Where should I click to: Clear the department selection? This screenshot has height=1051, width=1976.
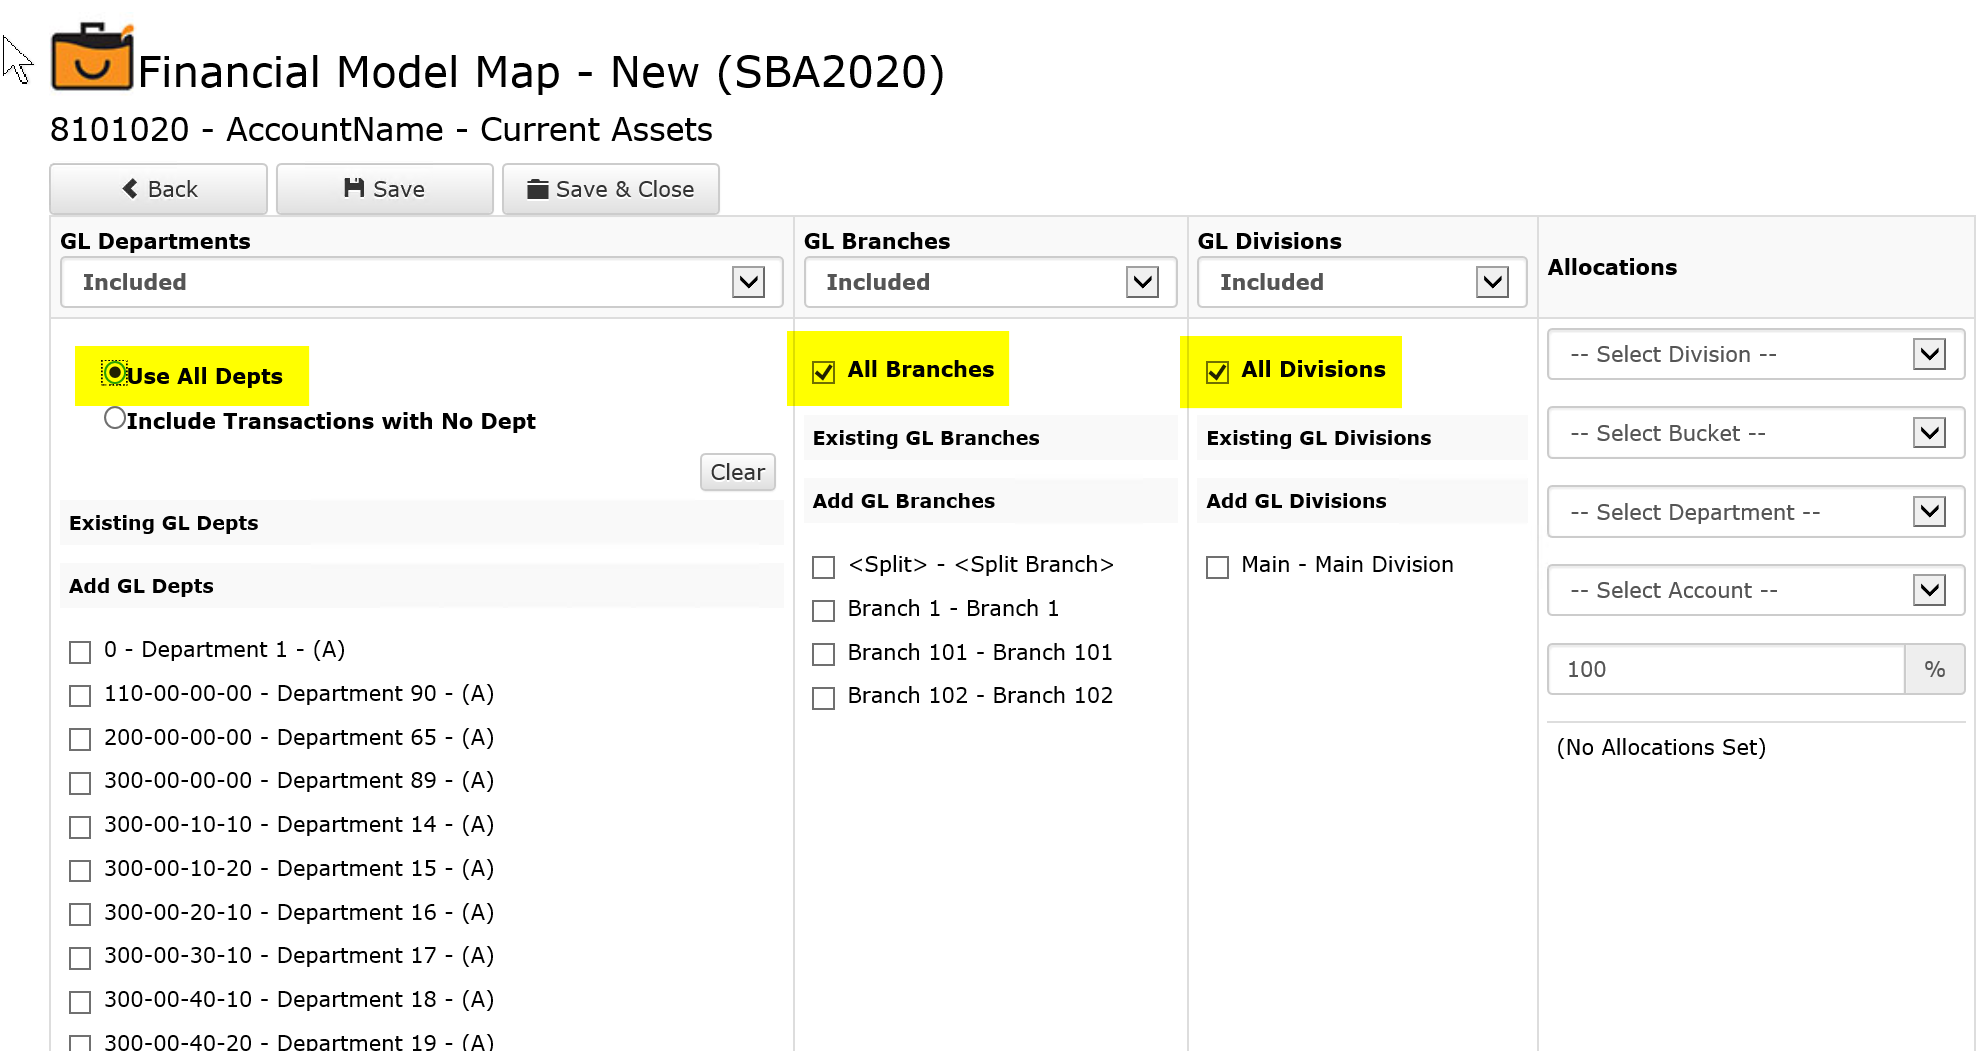pyautogui.click(x=738, y=472)
